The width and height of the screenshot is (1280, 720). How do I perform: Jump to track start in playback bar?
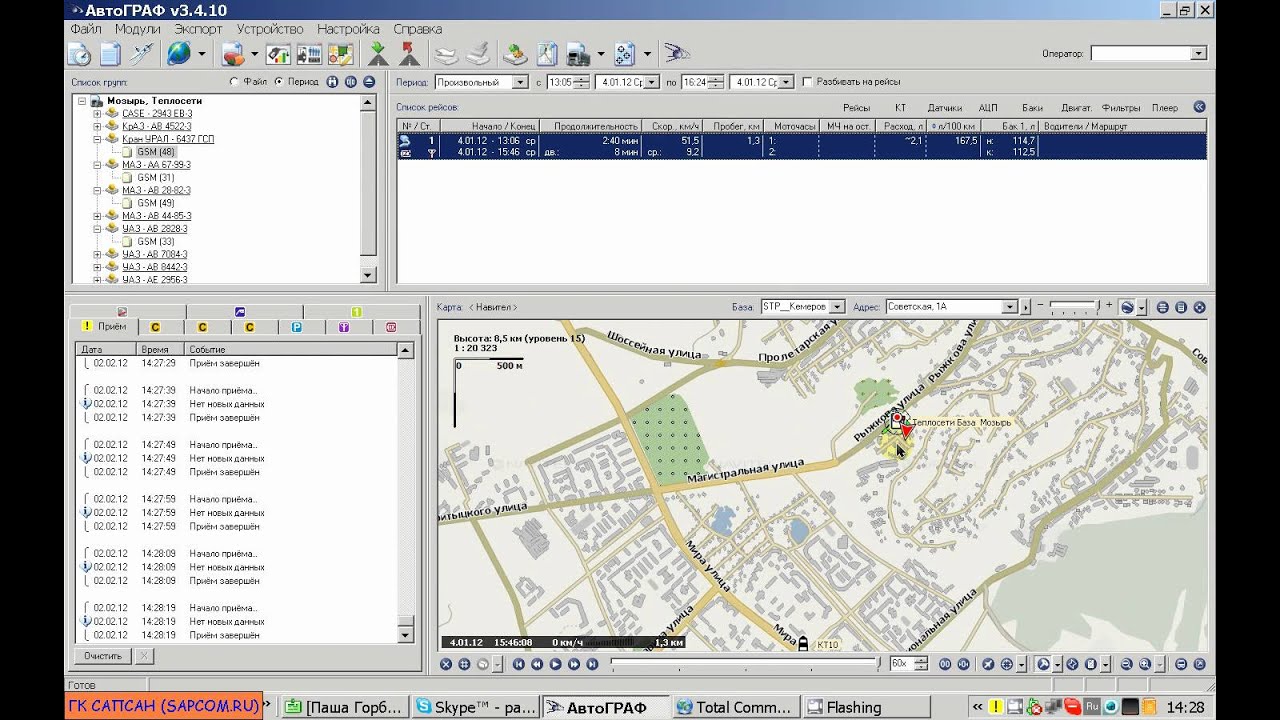[519, 664]
